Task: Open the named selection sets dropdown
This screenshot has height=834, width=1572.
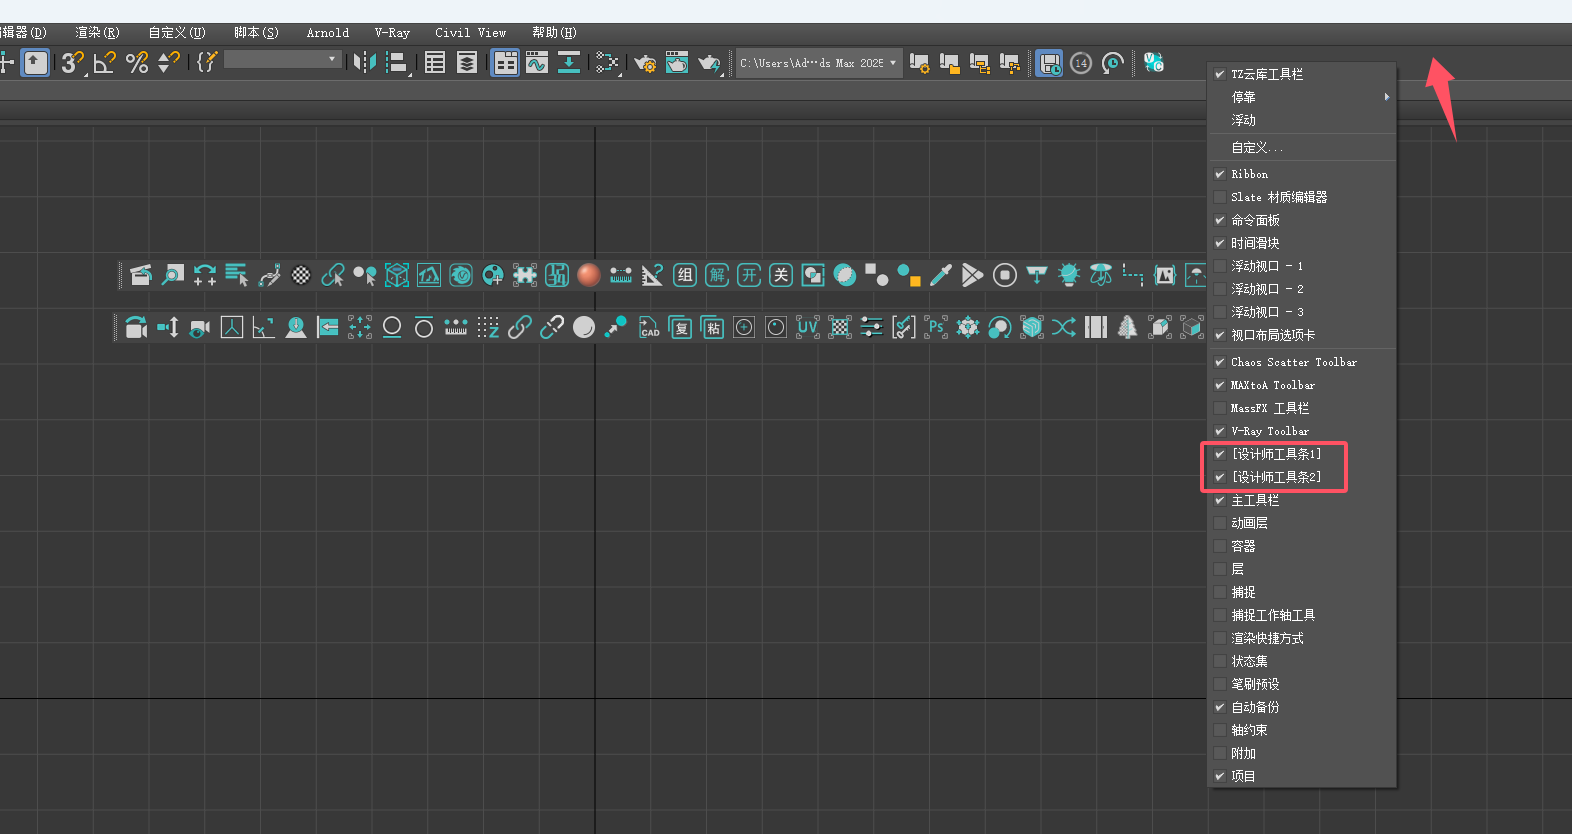Action: click(283, 60)
